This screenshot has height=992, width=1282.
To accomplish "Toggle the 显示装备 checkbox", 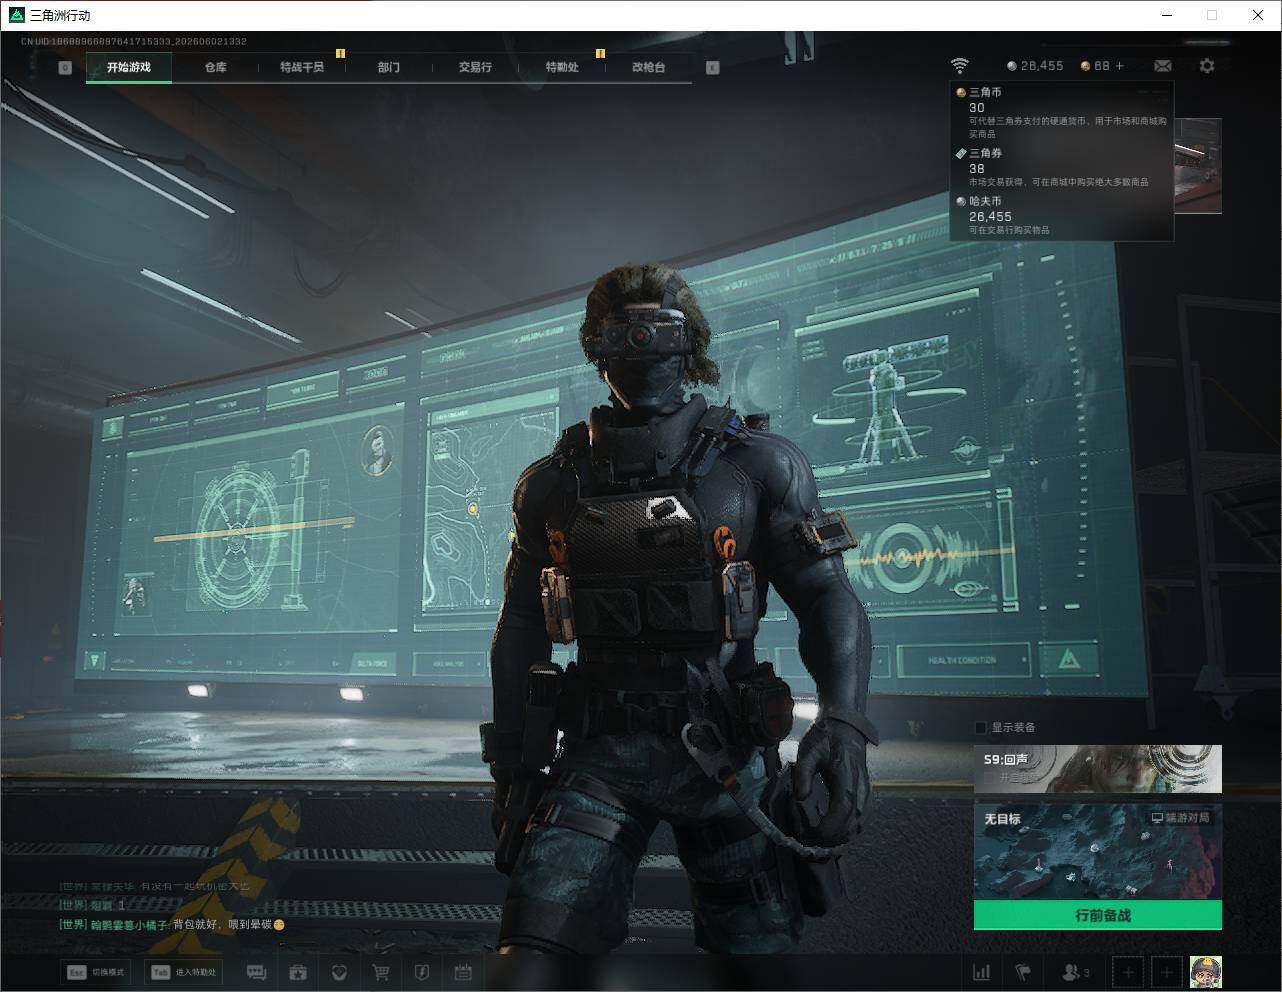I will (981, 727).
